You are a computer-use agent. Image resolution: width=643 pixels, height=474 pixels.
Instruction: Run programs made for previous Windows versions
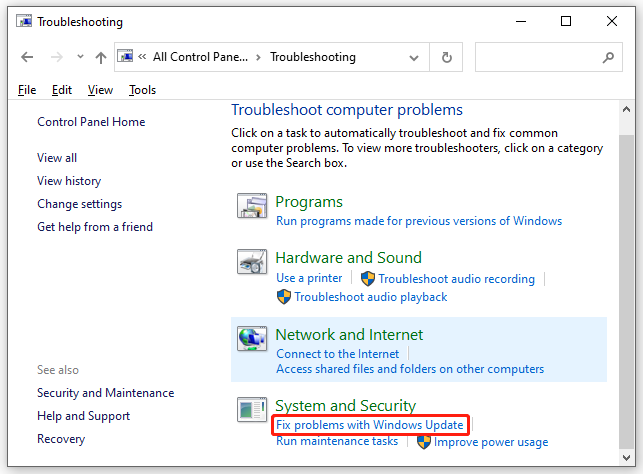(x=419, y=221)
